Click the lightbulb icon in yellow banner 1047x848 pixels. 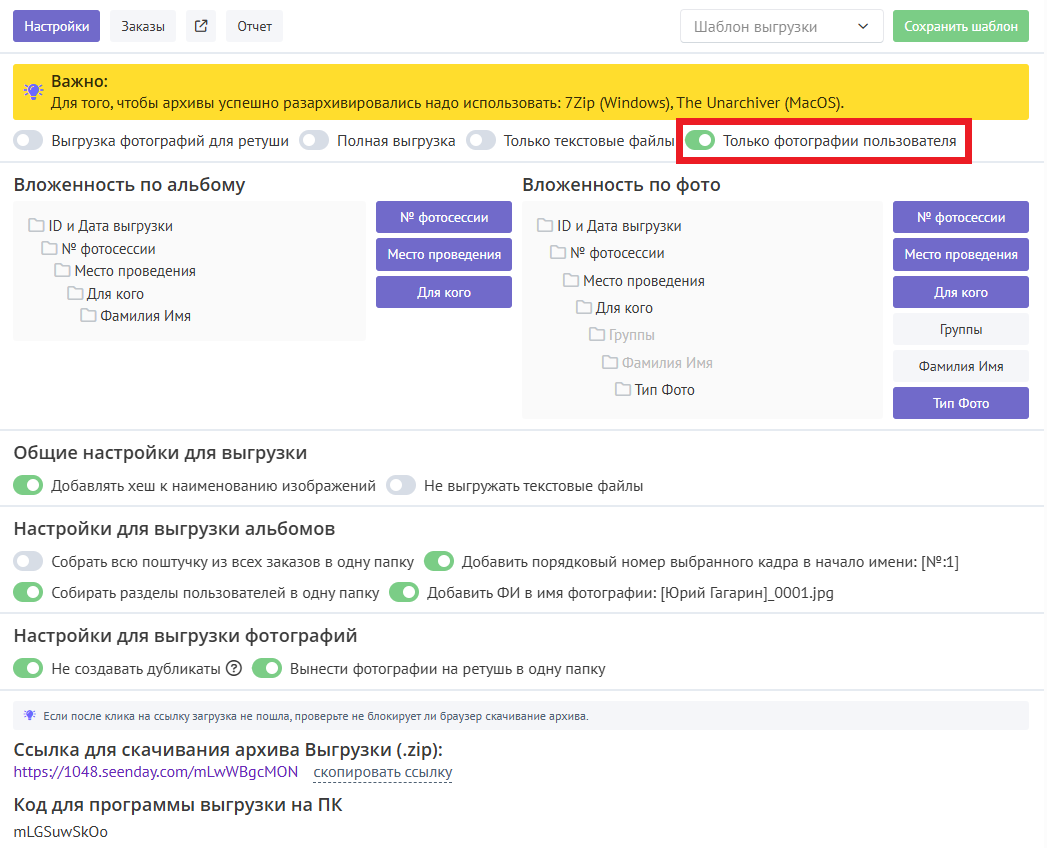(x=34, y=92)
